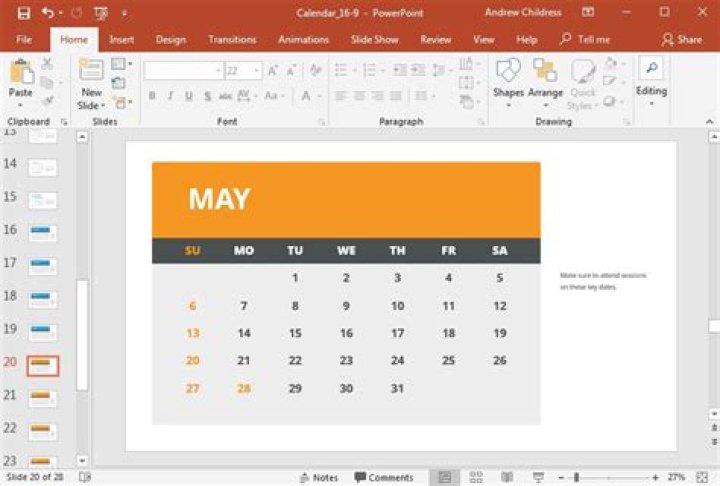Viewport: 720px width, 486px height.
Task: Open the File menu
Action: coord(24,40)
